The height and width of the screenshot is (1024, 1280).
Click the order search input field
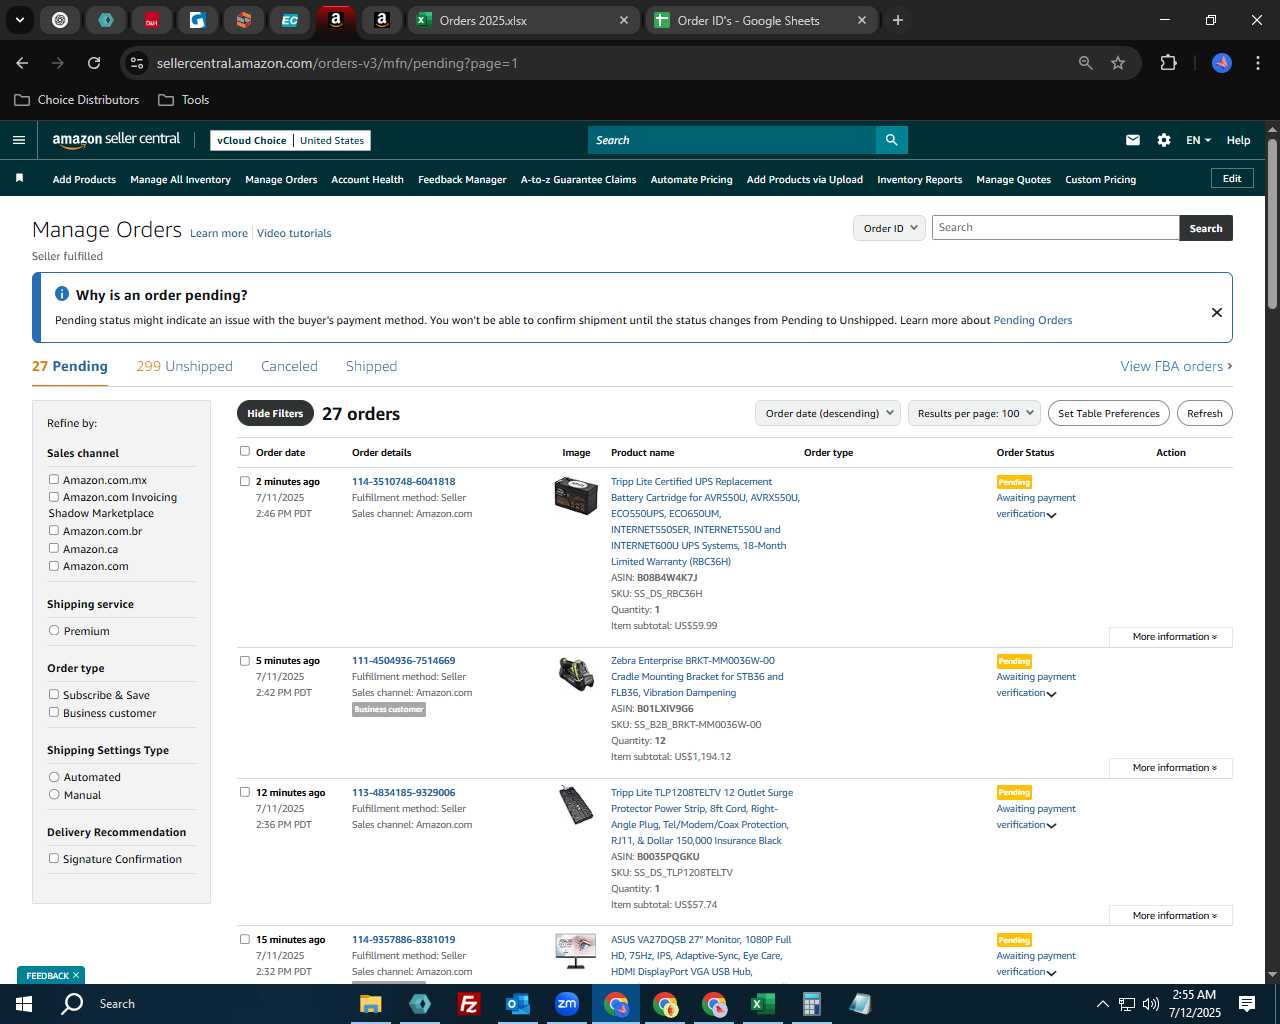click(1055, 228)
